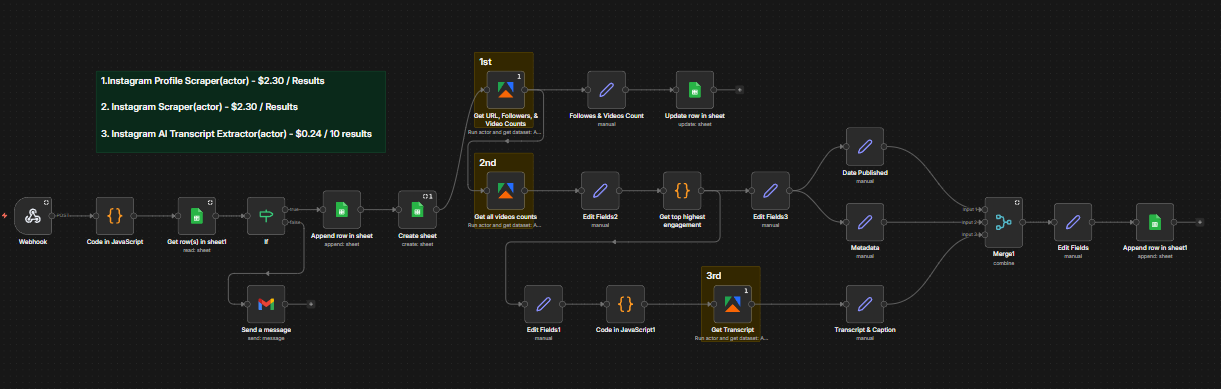1221x389 pixels.
Task: Select the Transcript & Caption node
Action: (x=865, y=303)
